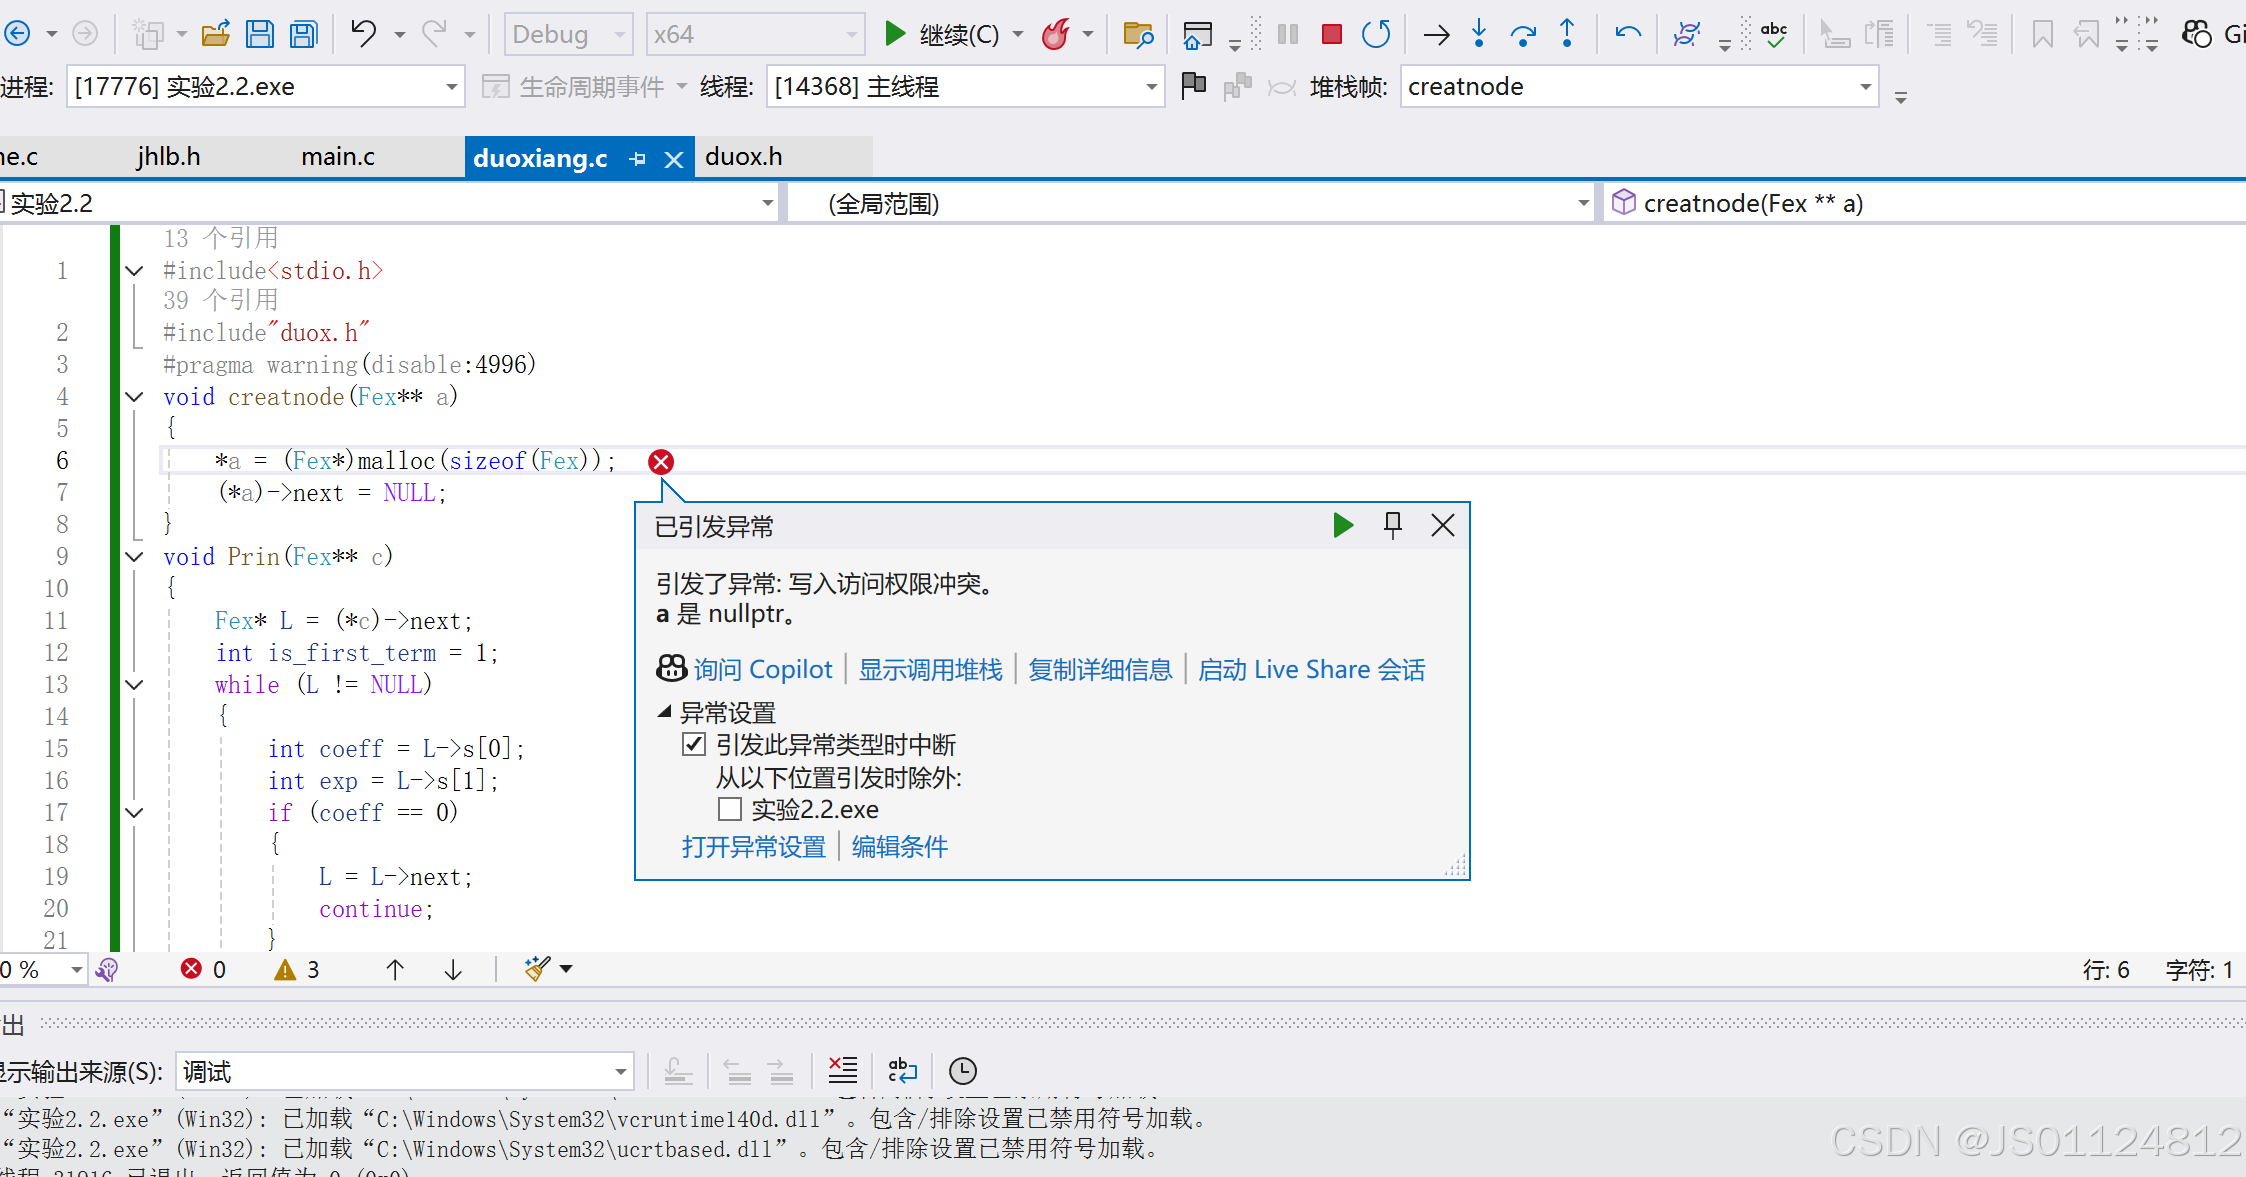Screen dimensions: 2246x1177
Task: Switch to the jhlb.h tab
Action: (169, 157)
